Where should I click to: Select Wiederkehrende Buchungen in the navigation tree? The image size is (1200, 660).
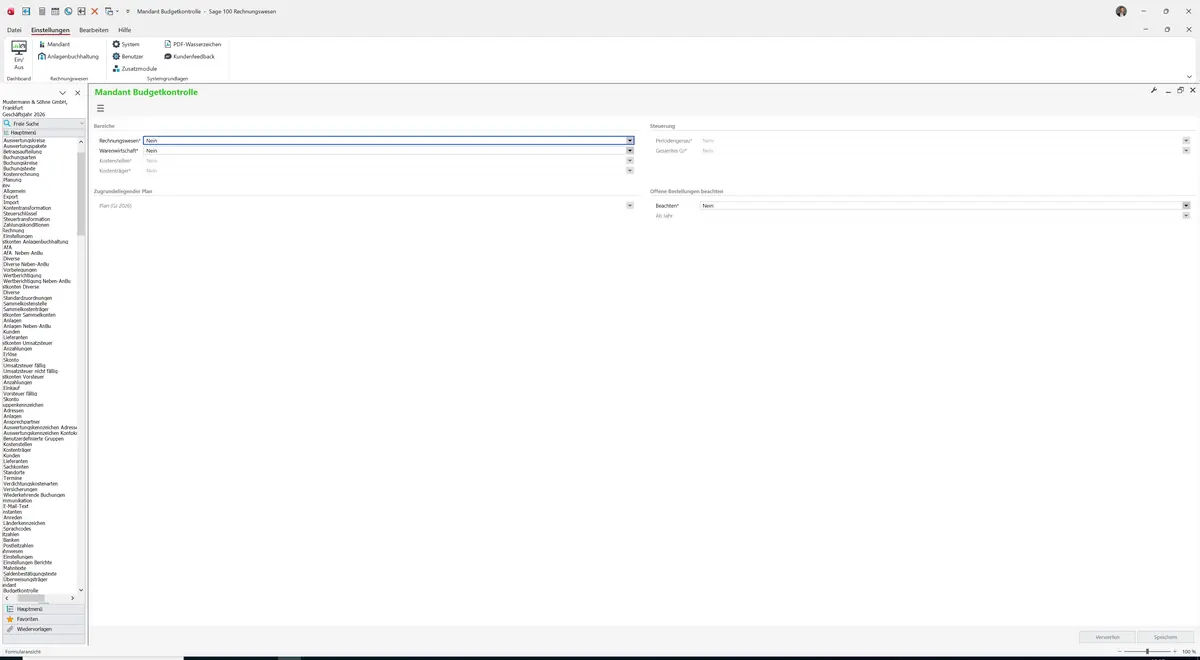click(34, 495)
